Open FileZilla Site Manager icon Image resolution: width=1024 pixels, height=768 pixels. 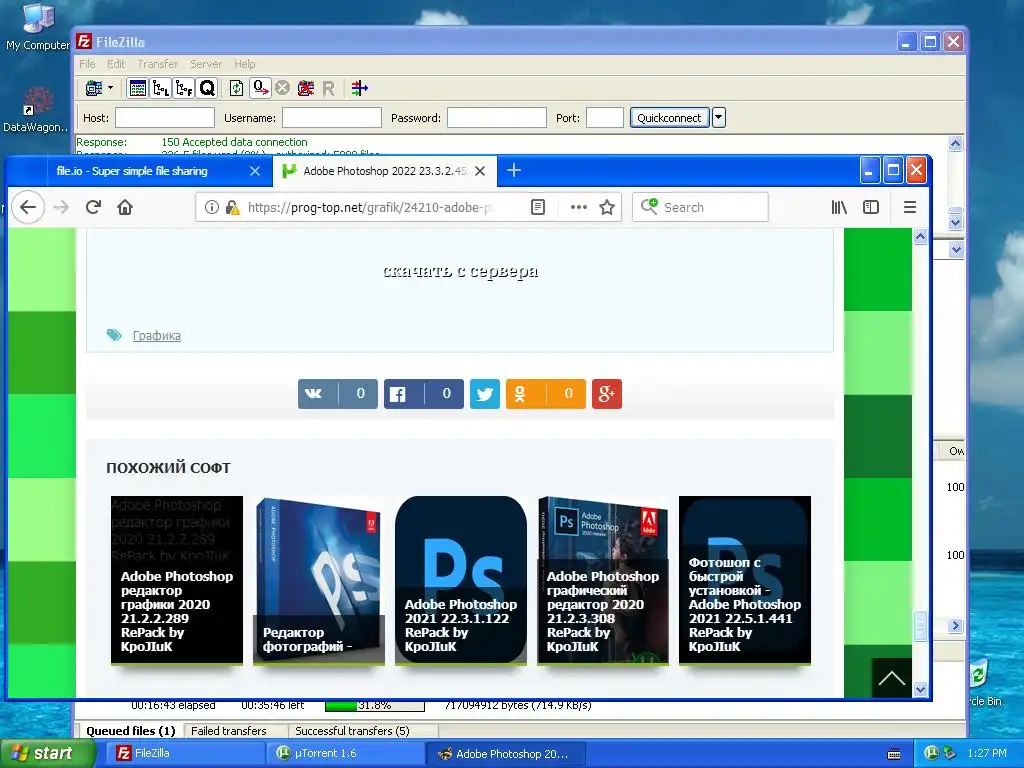[x=94, y=88]
